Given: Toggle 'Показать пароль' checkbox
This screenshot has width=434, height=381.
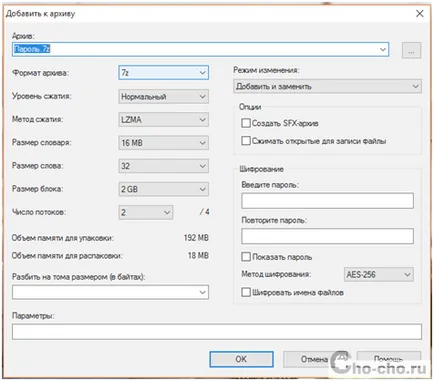Looking at the screenshot, I should point(246,257).
